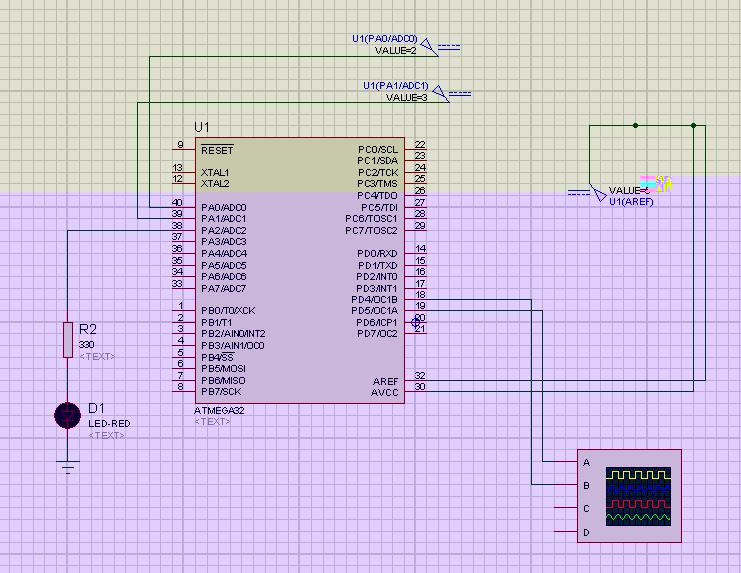
Task: Click the U1(PA0/ADC0) probe label
Action: tap(385, 39)
